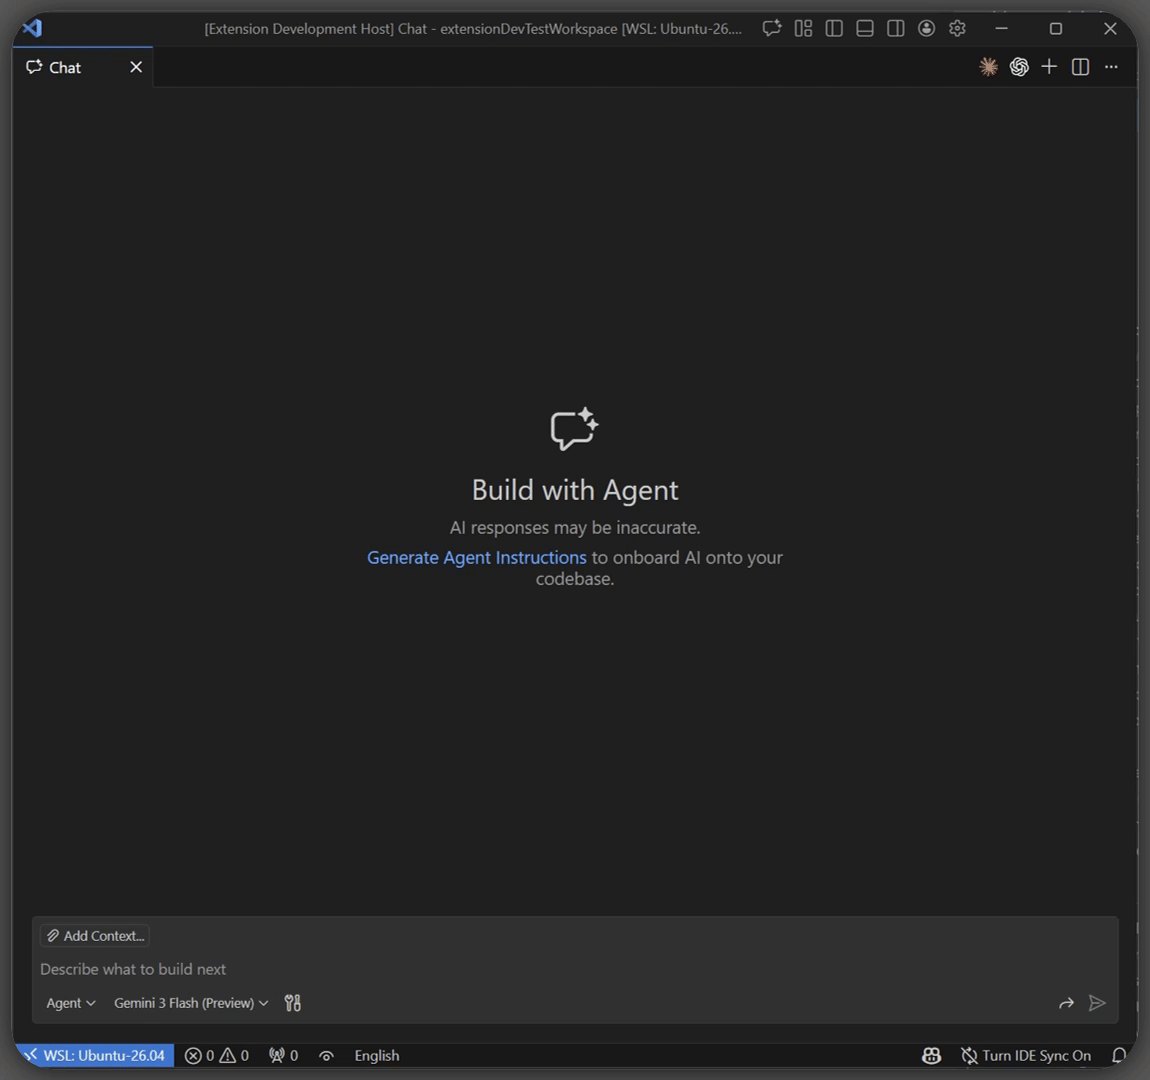Click the forwarded ports status item

point(283,1055)
